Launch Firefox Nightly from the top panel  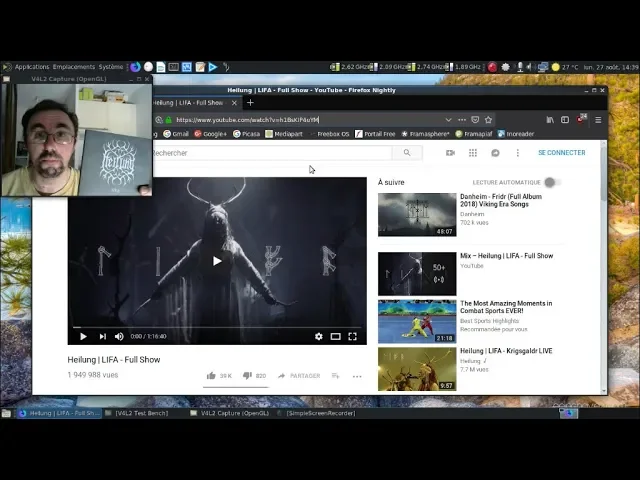point(135,67)
